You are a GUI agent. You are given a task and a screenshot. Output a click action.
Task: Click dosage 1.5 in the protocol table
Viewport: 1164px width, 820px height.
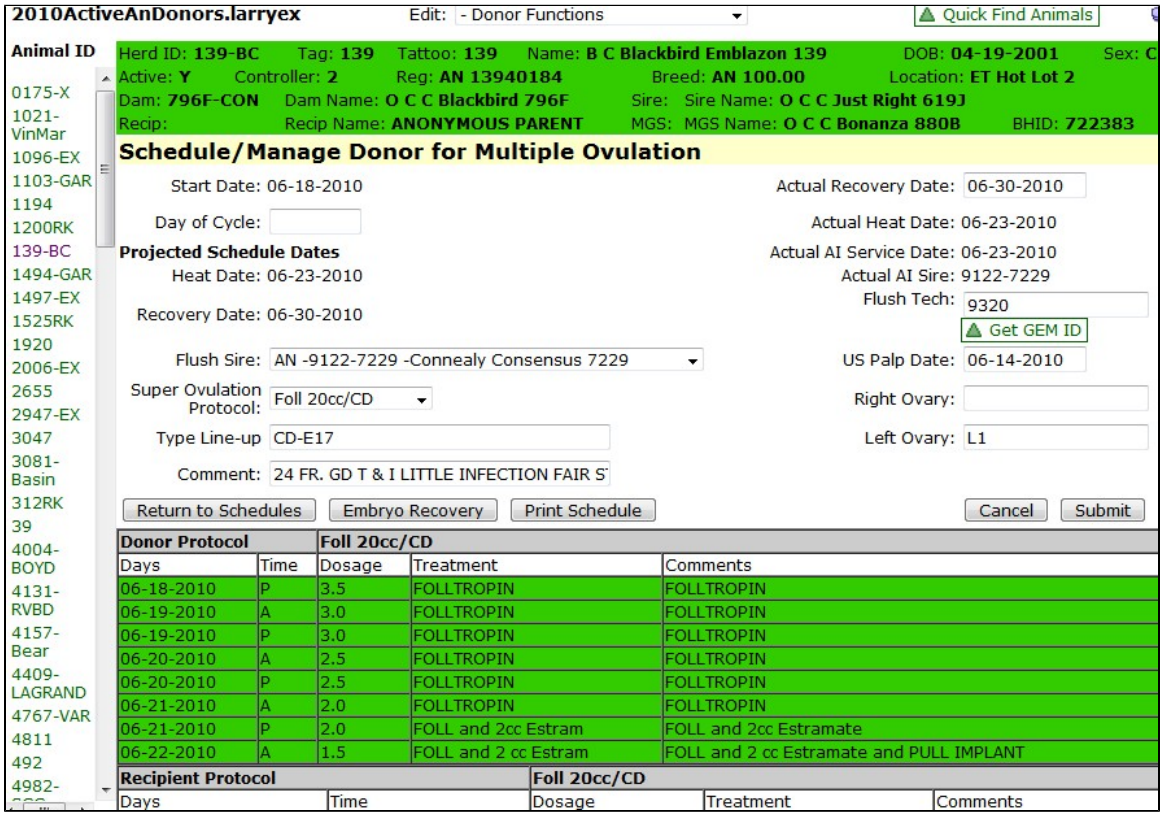pyautogui.click(x=333, y=752)
